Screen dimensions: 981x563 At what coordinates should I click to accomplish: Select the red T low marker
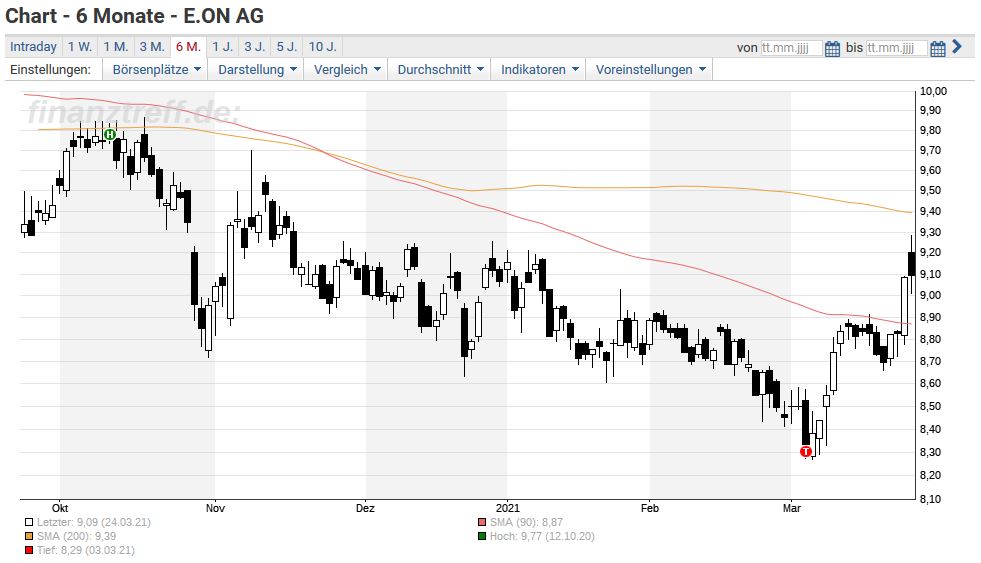coord(806,451)
